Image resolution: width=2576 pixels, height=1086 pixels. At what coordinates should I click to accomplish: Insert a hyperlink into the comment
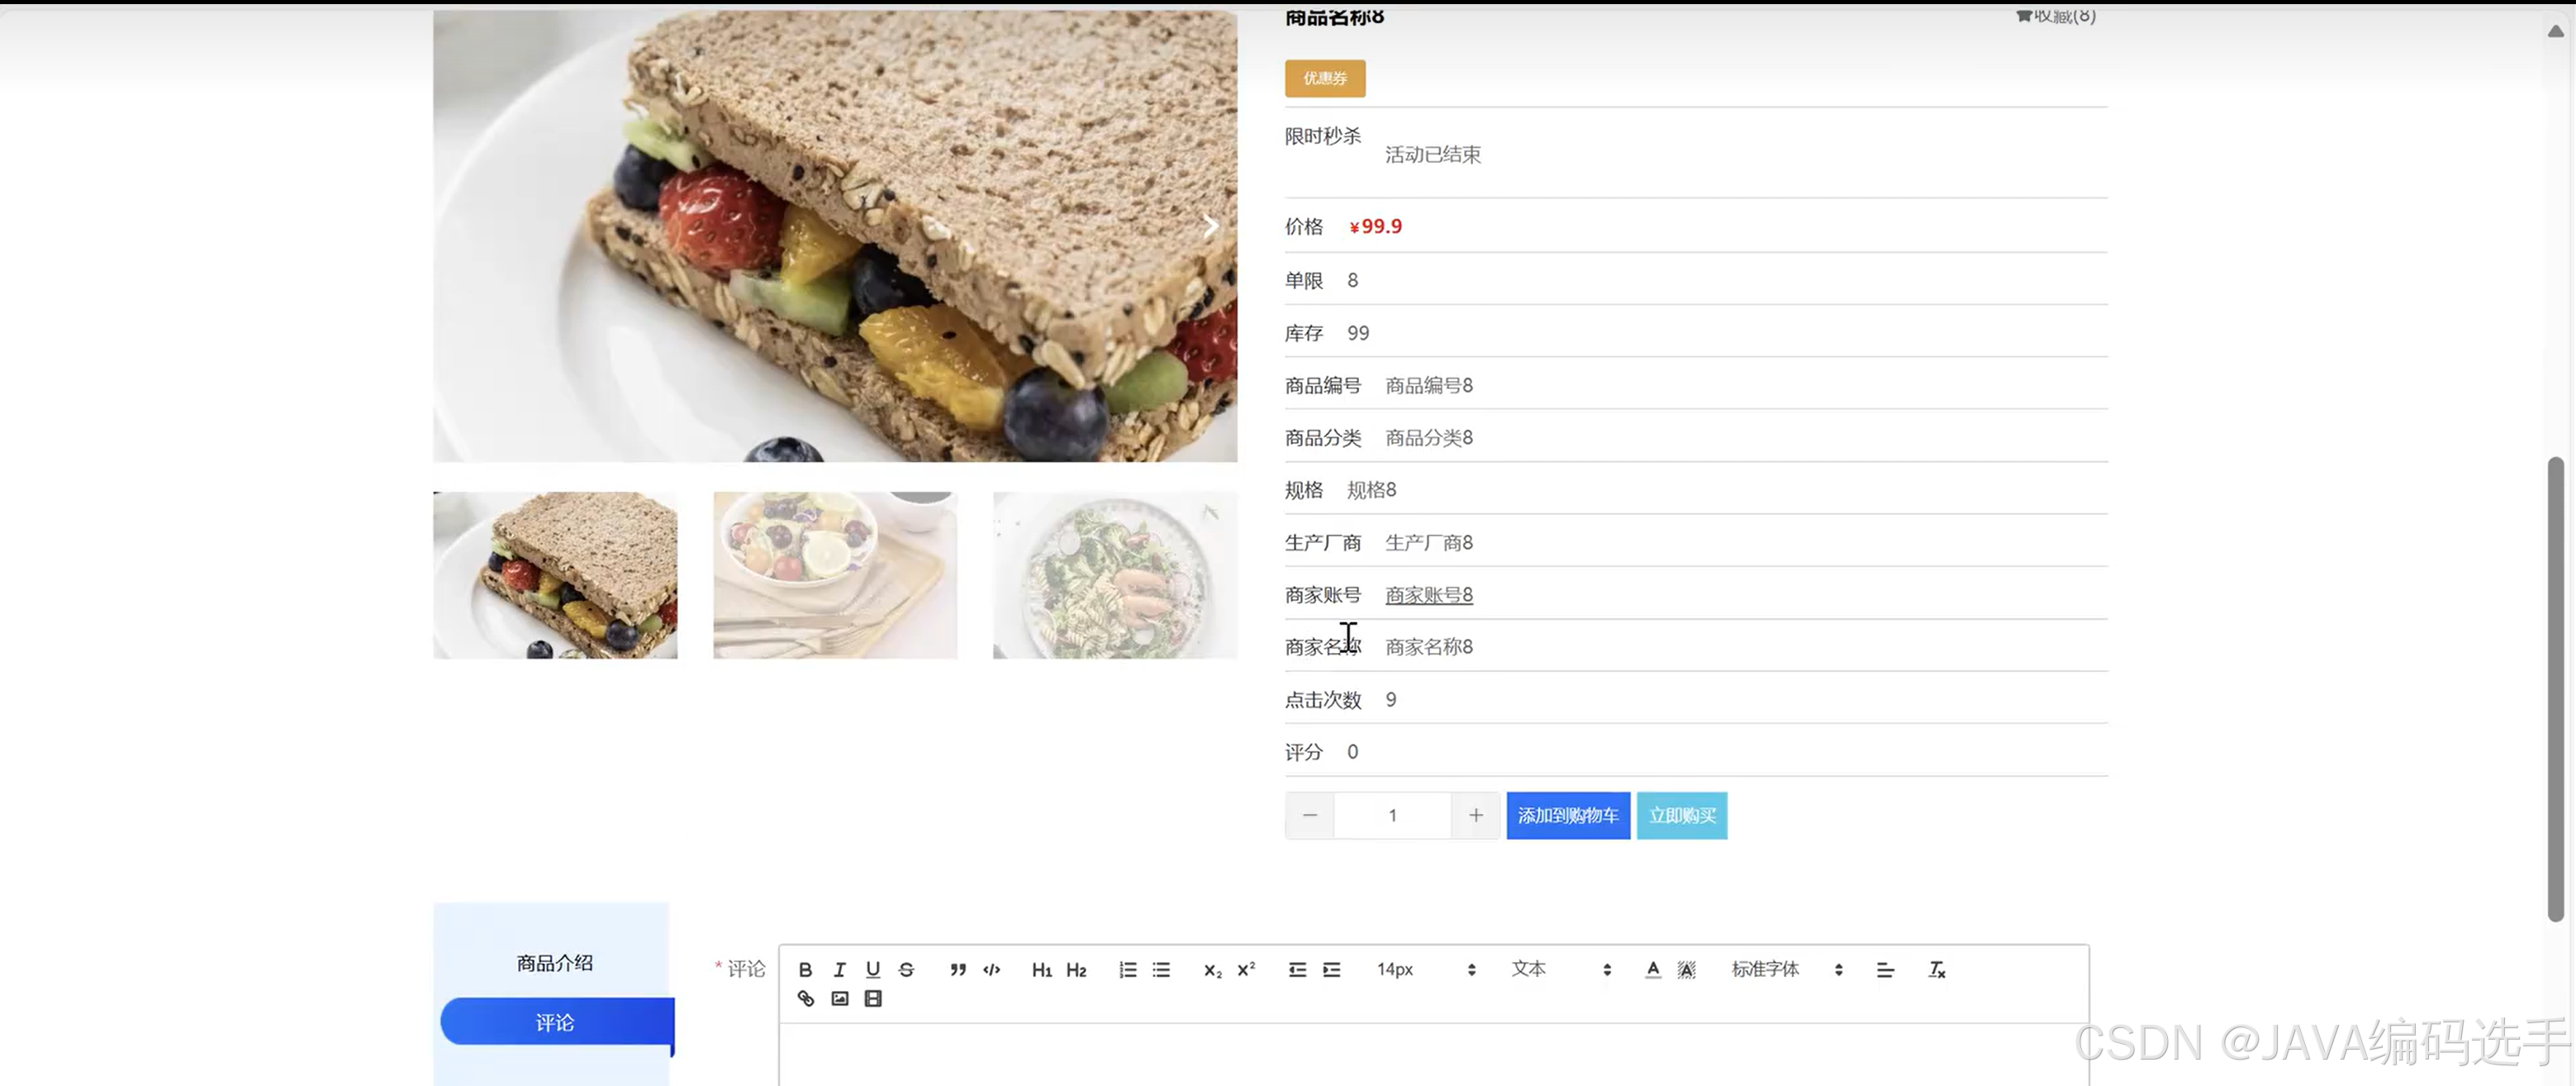coord(806,998)
